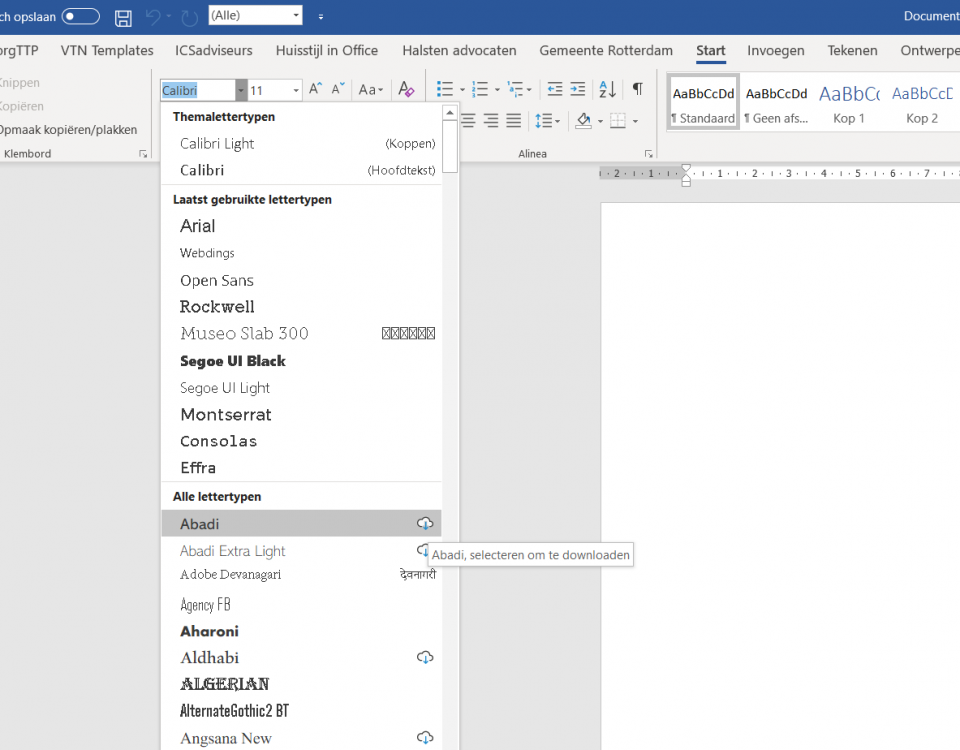Open the (Alle) combo box in title bar
The width and height of the screenshot is (960, 750).
[x=255, y=15]
